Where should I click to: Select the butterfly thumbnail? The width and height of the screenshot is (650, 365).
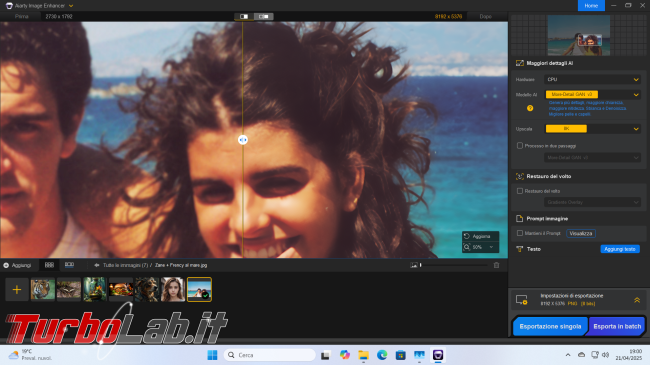[x=69, y=290]
